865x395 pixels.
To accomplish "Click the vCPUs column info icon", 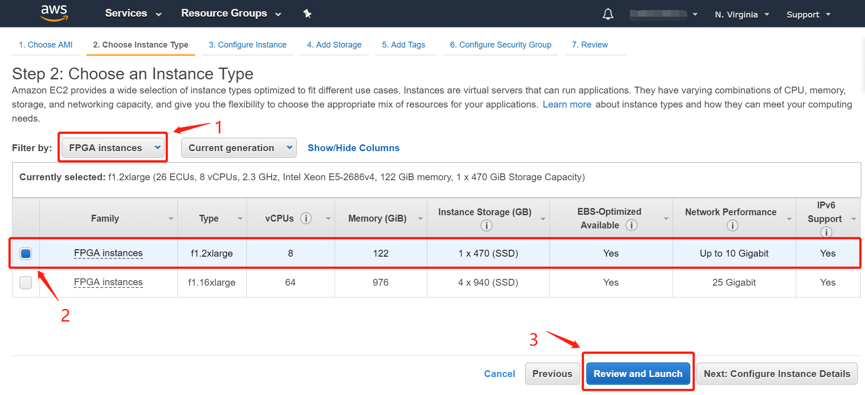I will click(306, 218).
